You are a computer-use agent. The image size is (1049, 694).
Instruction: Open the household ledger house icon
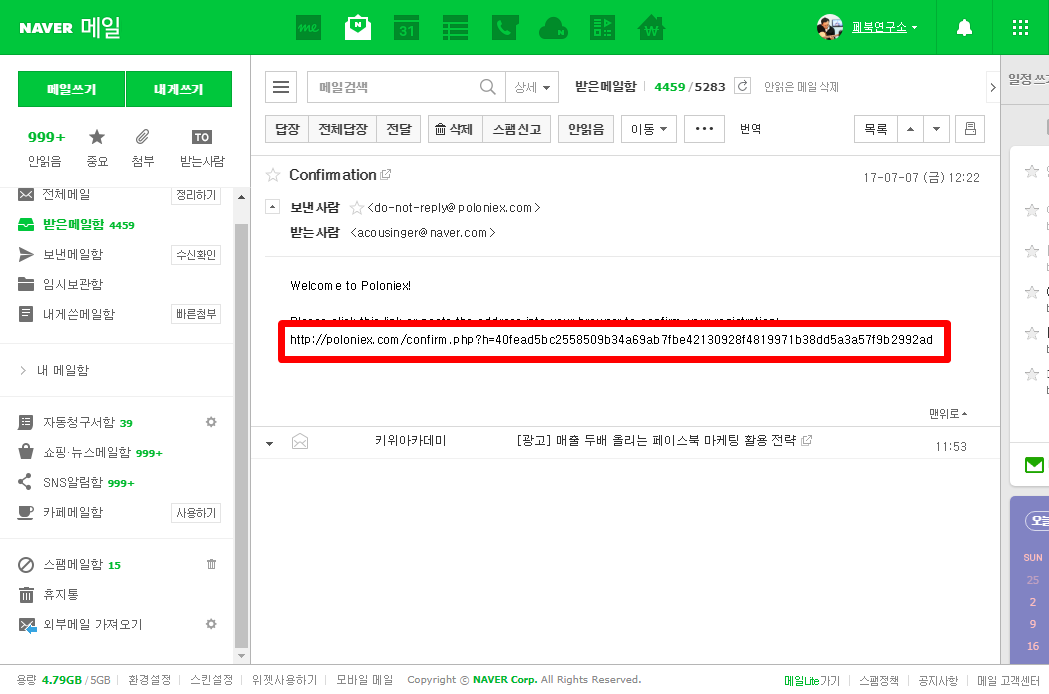[651, 28]
